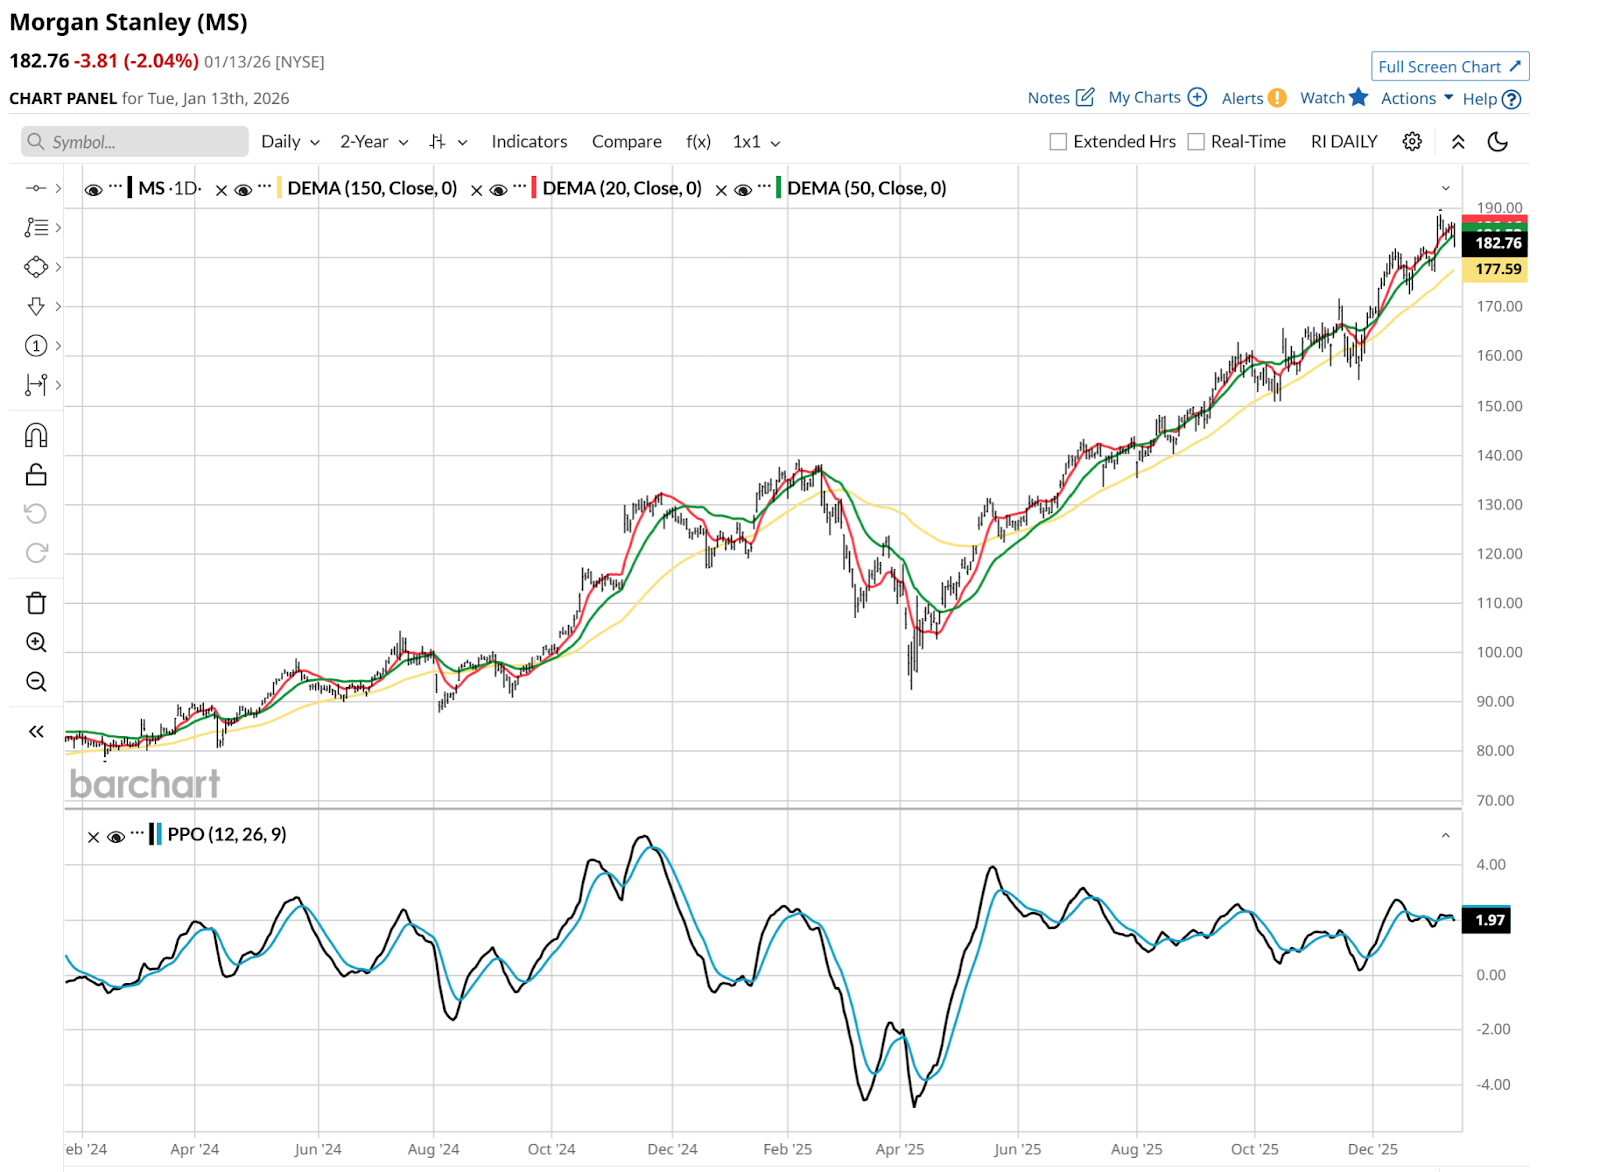Click the magnet snap tool icon
The width and height of the screenshot is (1600, 1172).
point(36,435)
